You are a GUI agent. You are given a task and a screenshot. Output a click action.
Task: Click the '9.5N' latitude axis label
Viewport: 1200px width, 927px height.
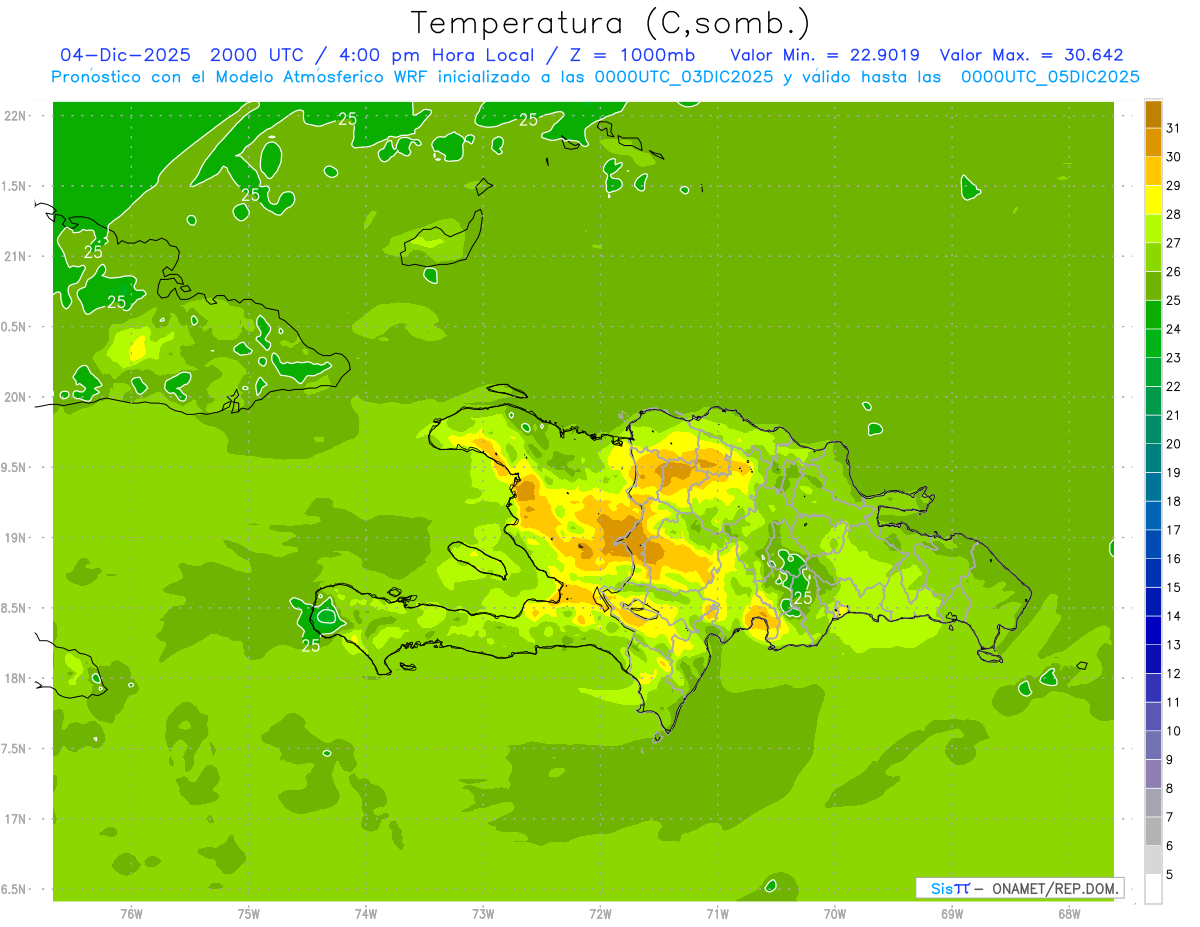(x=15, y=467)
